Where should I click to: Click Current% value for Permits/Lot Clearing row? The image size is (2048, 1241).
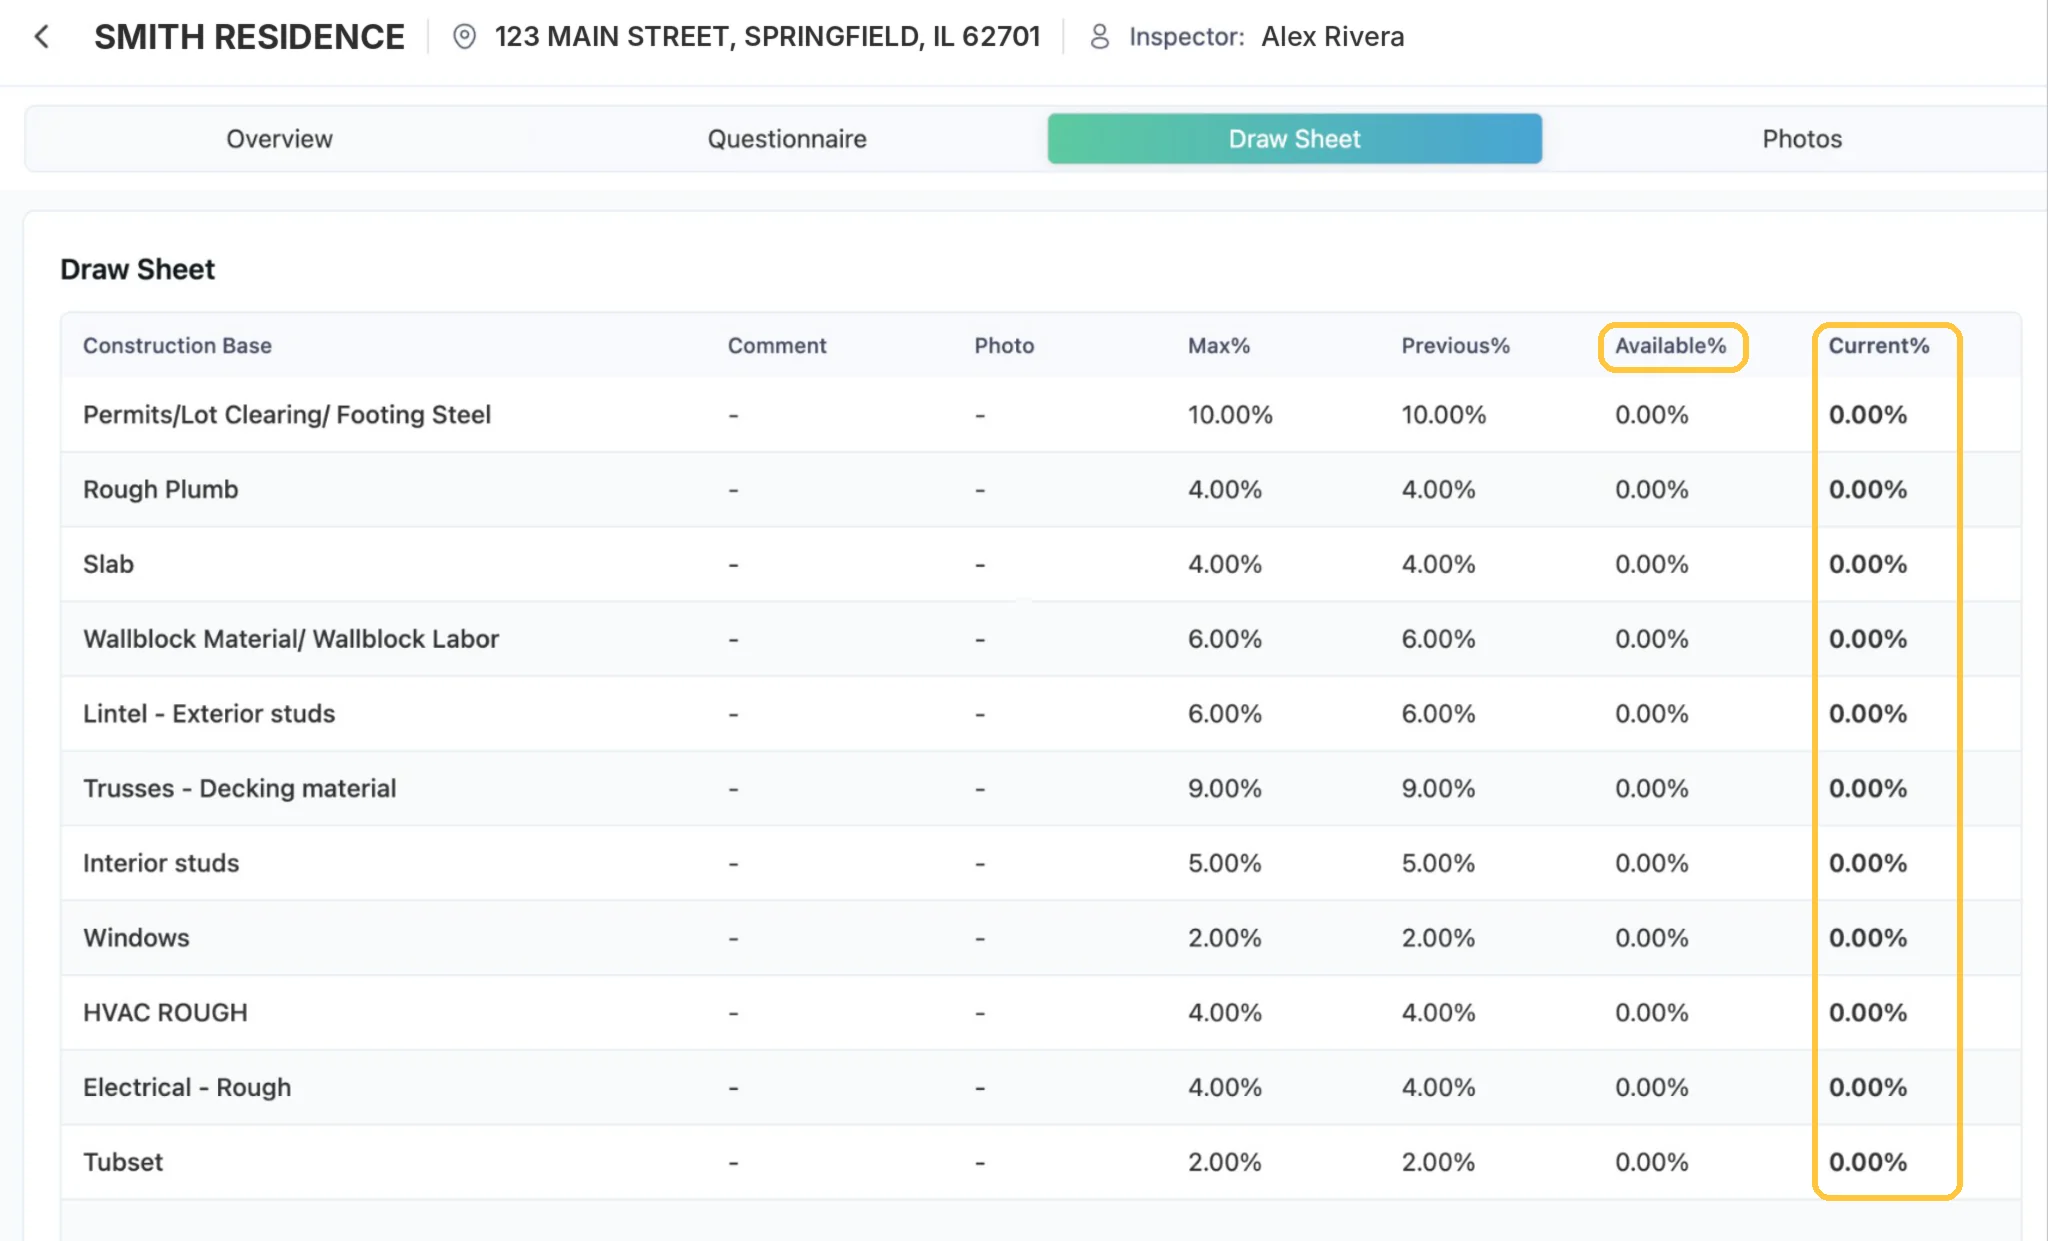1867,415
